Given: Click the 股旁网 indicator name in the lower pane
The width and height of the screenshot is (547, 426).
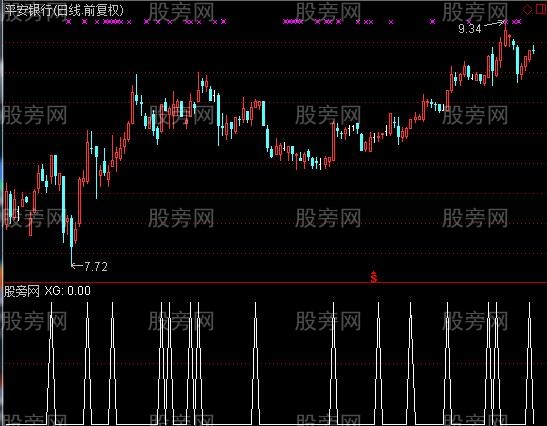Looking at the screenshot, I should tap(22, 291).
